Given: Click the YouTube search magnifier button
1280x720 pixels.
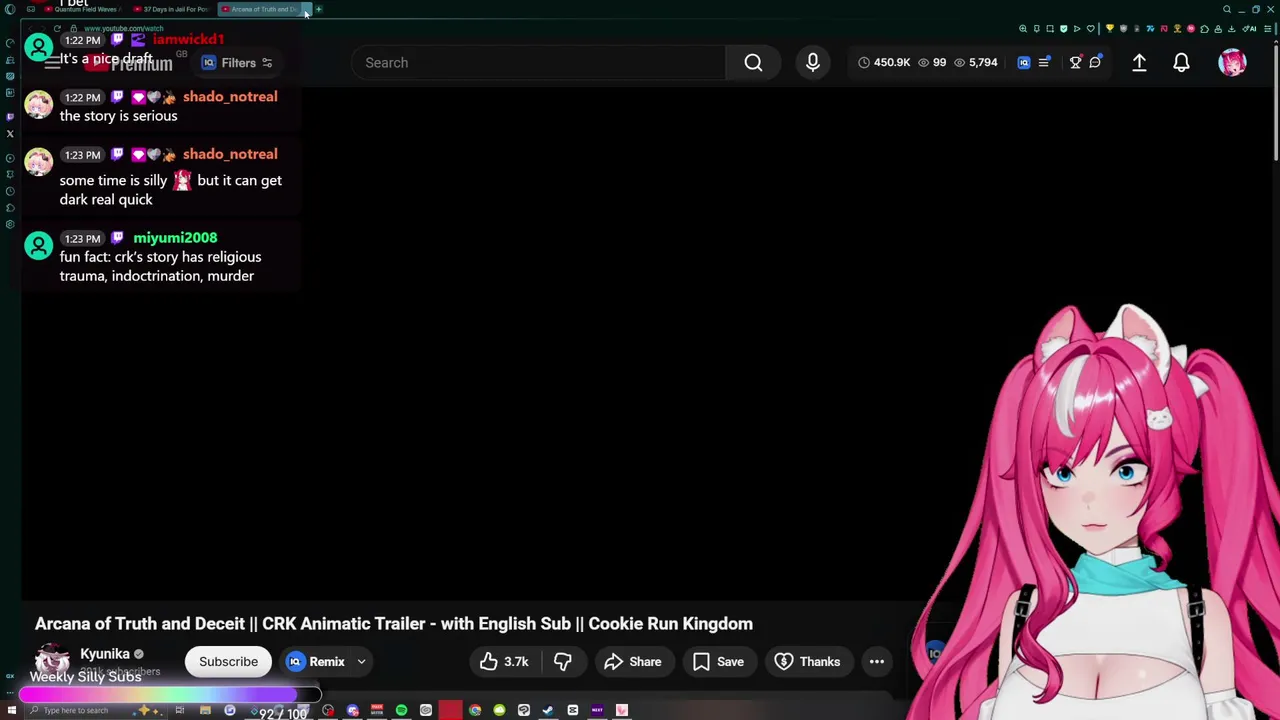Looking at the screenshot, I should coord(753,63).
